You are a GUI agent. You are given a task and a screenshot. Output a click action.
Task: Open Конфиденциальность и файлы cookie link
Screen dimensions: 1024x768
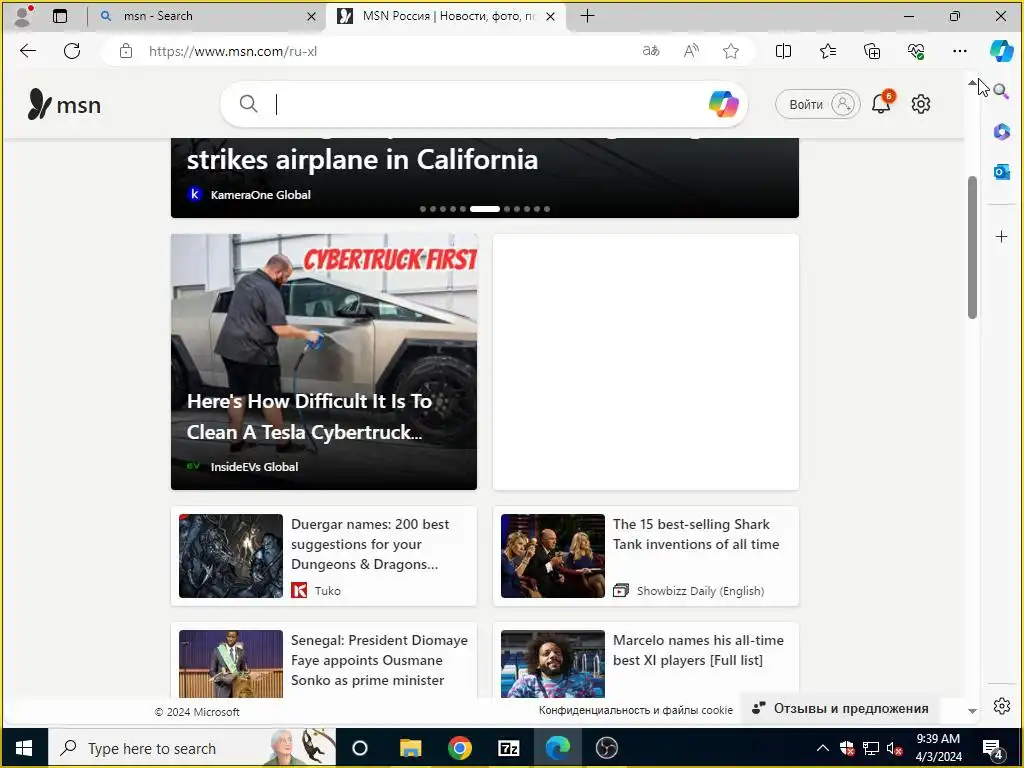click(x=635, y=711)
